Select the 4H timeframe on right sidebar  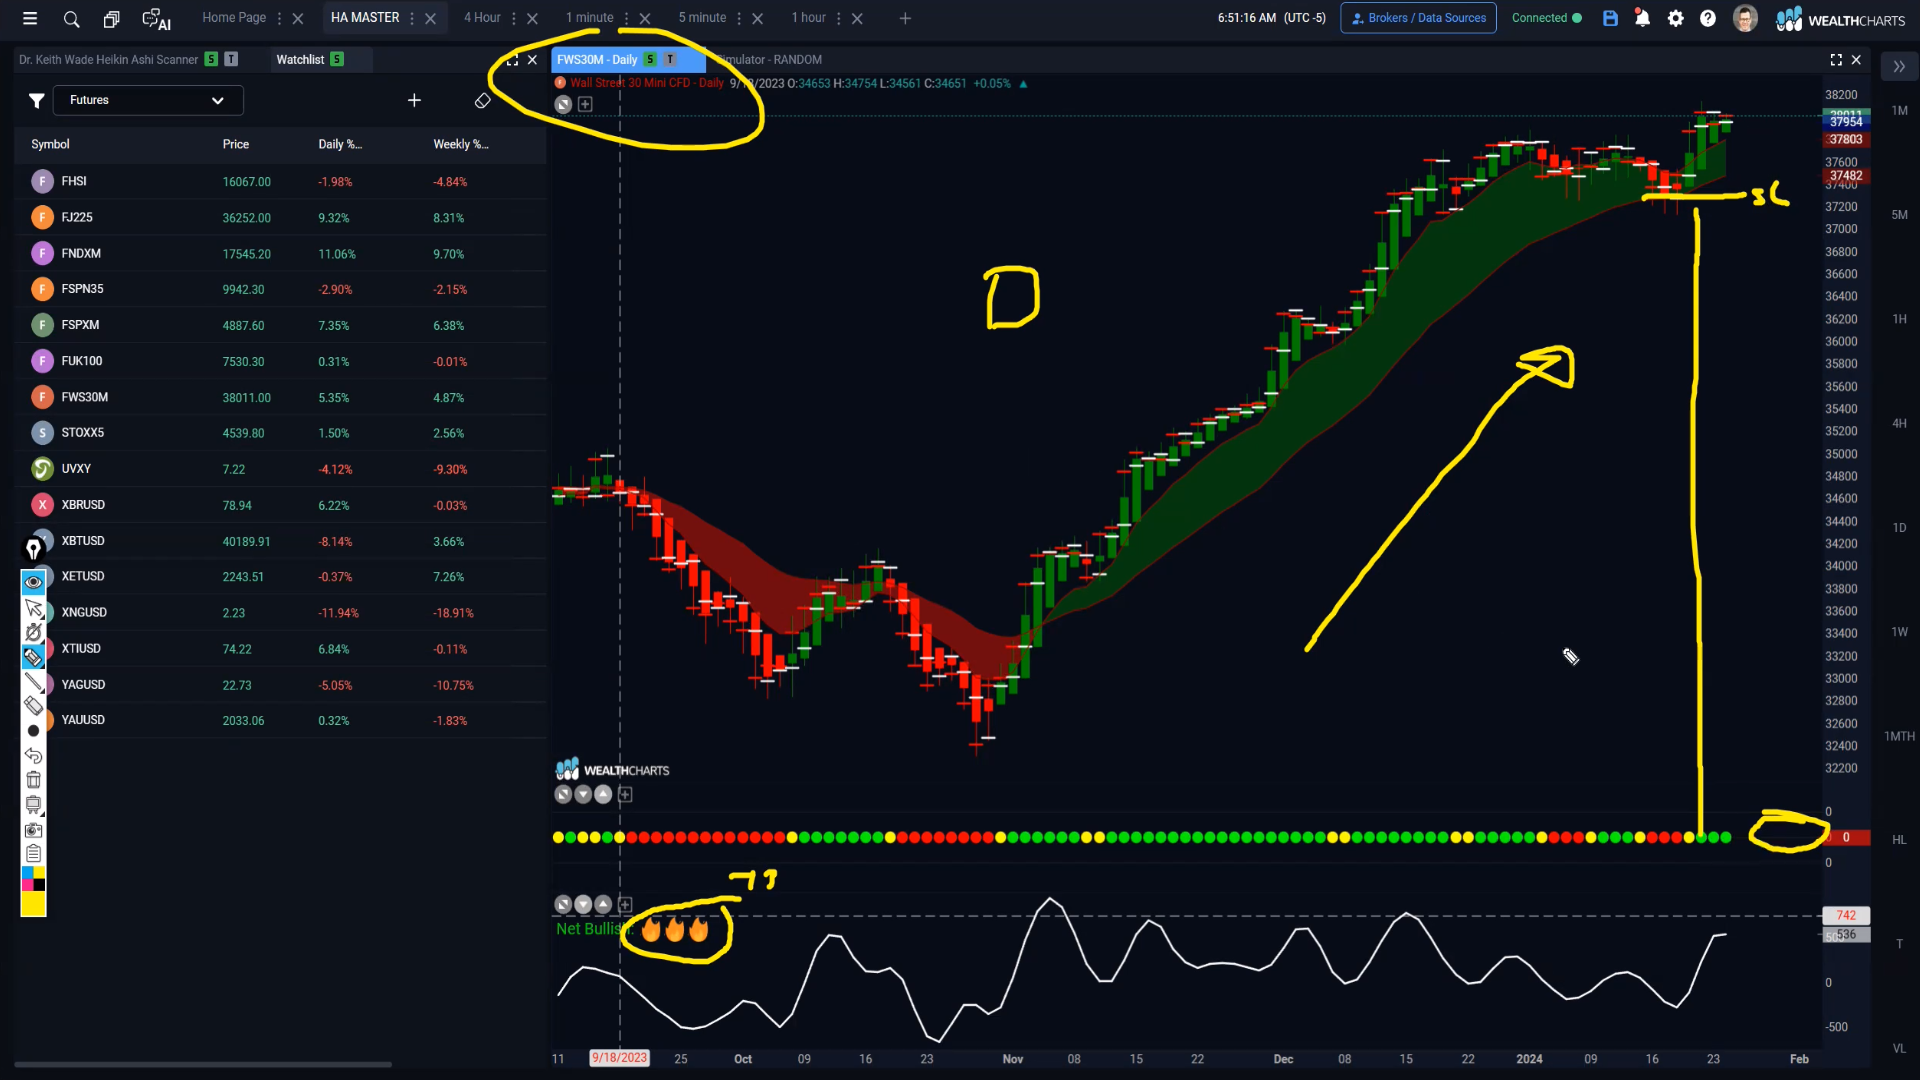[x=1899, y=424]
